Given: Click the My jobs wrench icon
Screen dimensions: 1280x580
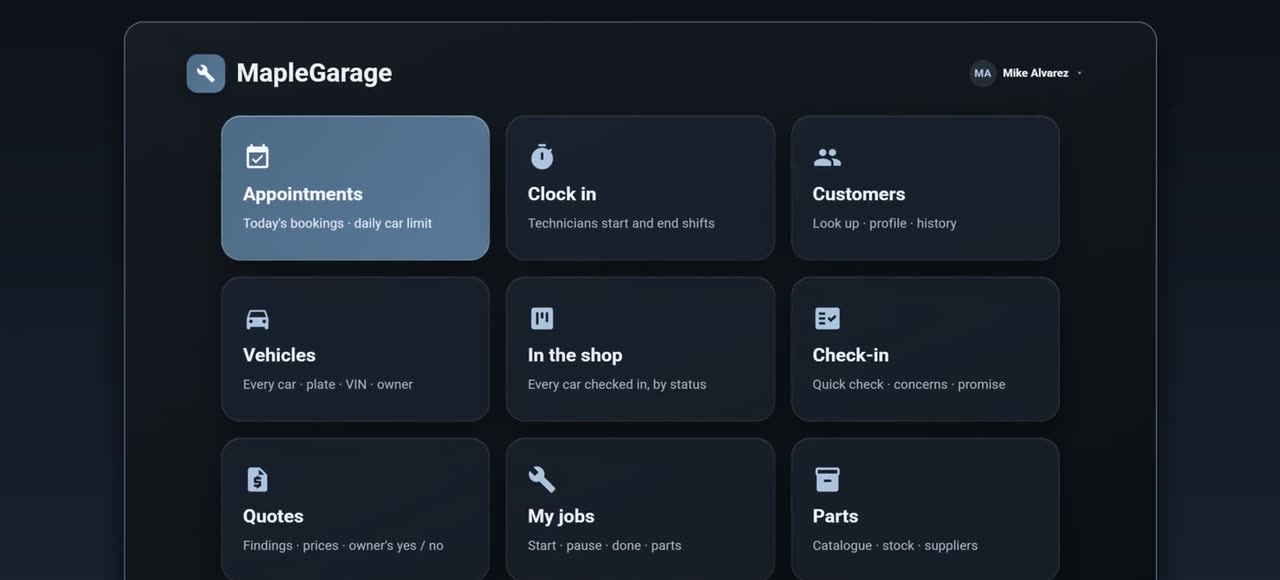Looking at the screenshot, I should [x=542, y=479].
